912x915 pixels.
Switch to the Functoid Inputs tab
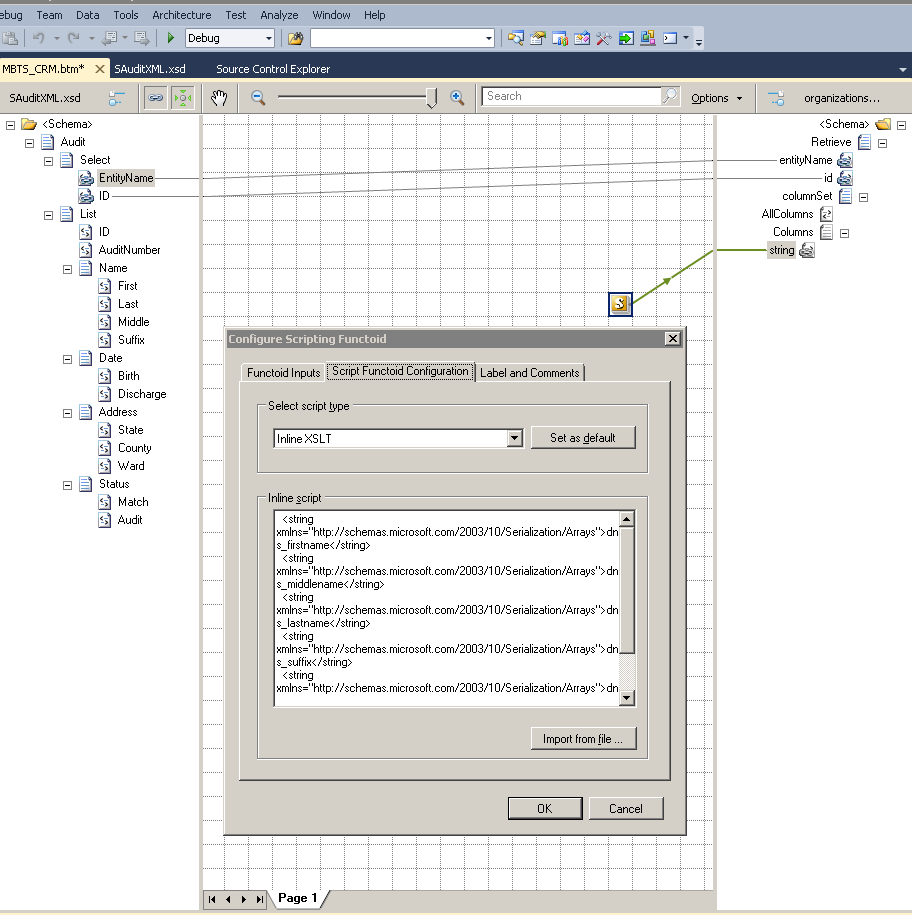pos(284,373)
